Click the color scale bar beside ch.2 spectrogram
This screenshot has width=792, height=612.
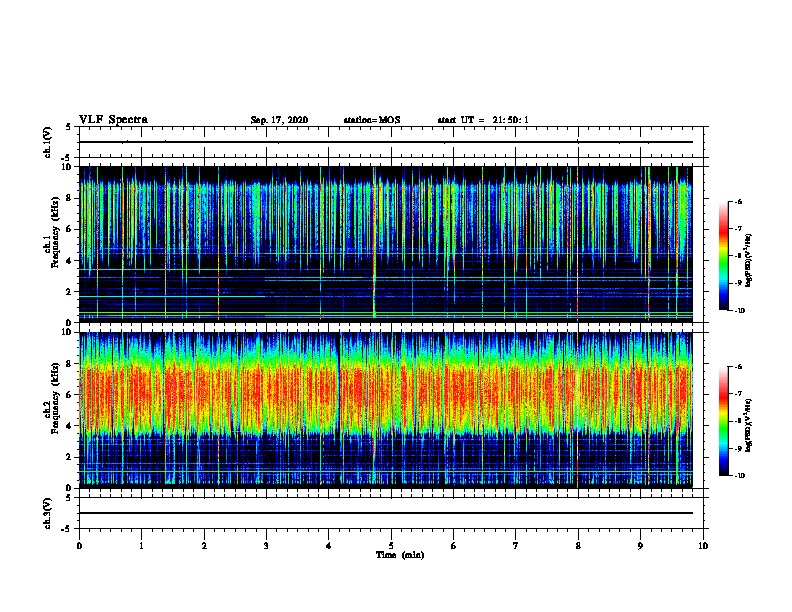coord(724,421)
